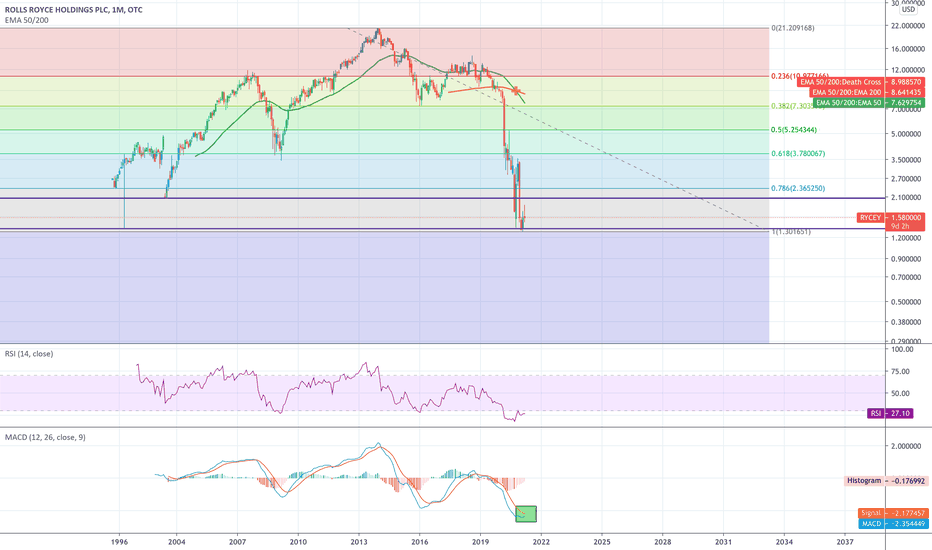This screenshot has height=550, width=932.
Task: Click the Histogram value tag -0.176992
Action: (886, 480)
